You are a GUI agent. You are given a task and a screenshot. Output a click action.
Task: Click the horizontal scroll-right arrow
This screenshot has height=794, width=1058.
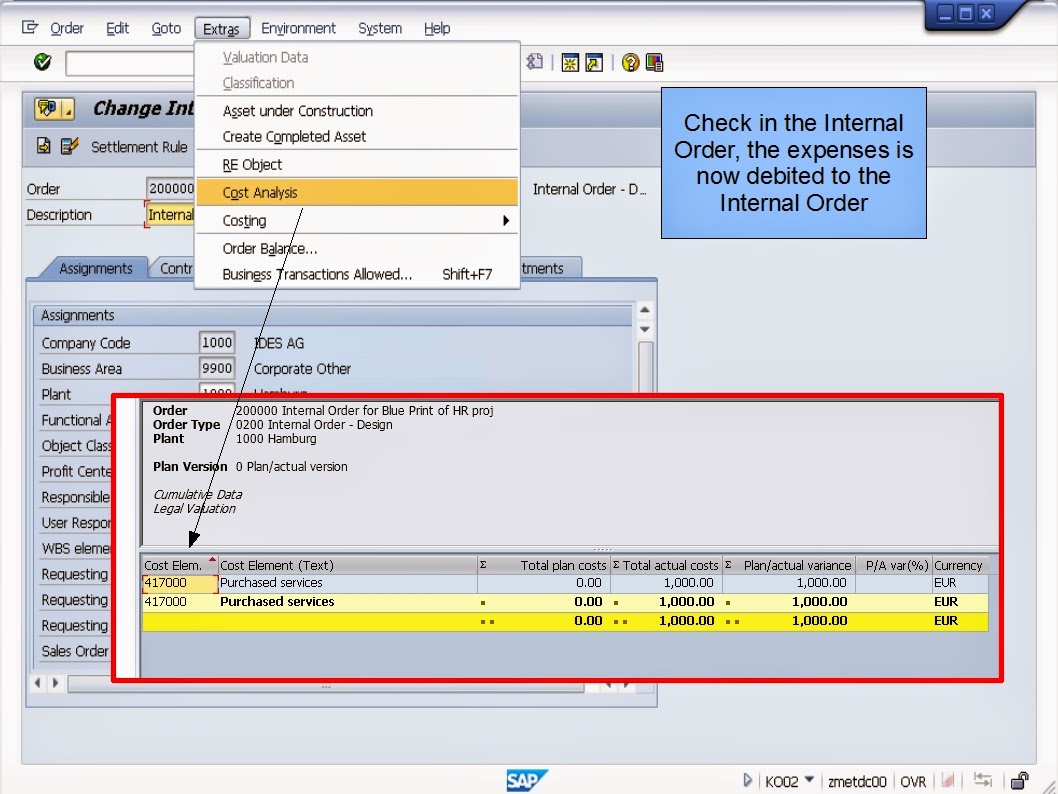point(55,683)
